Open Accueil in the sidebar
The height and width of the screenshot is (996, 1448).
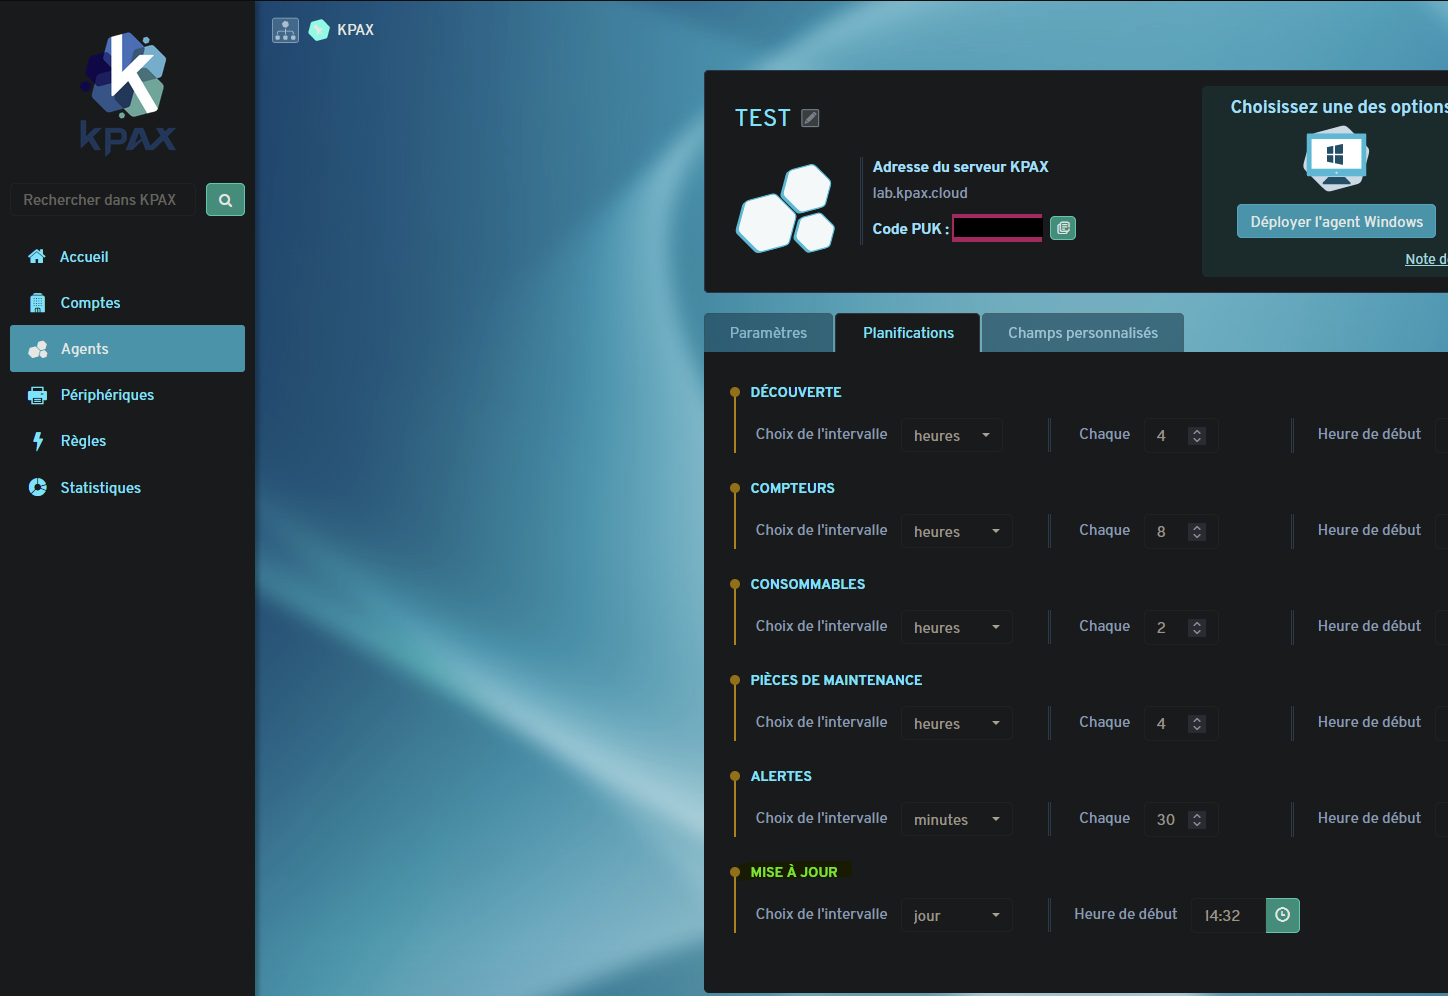click(127, 257)
